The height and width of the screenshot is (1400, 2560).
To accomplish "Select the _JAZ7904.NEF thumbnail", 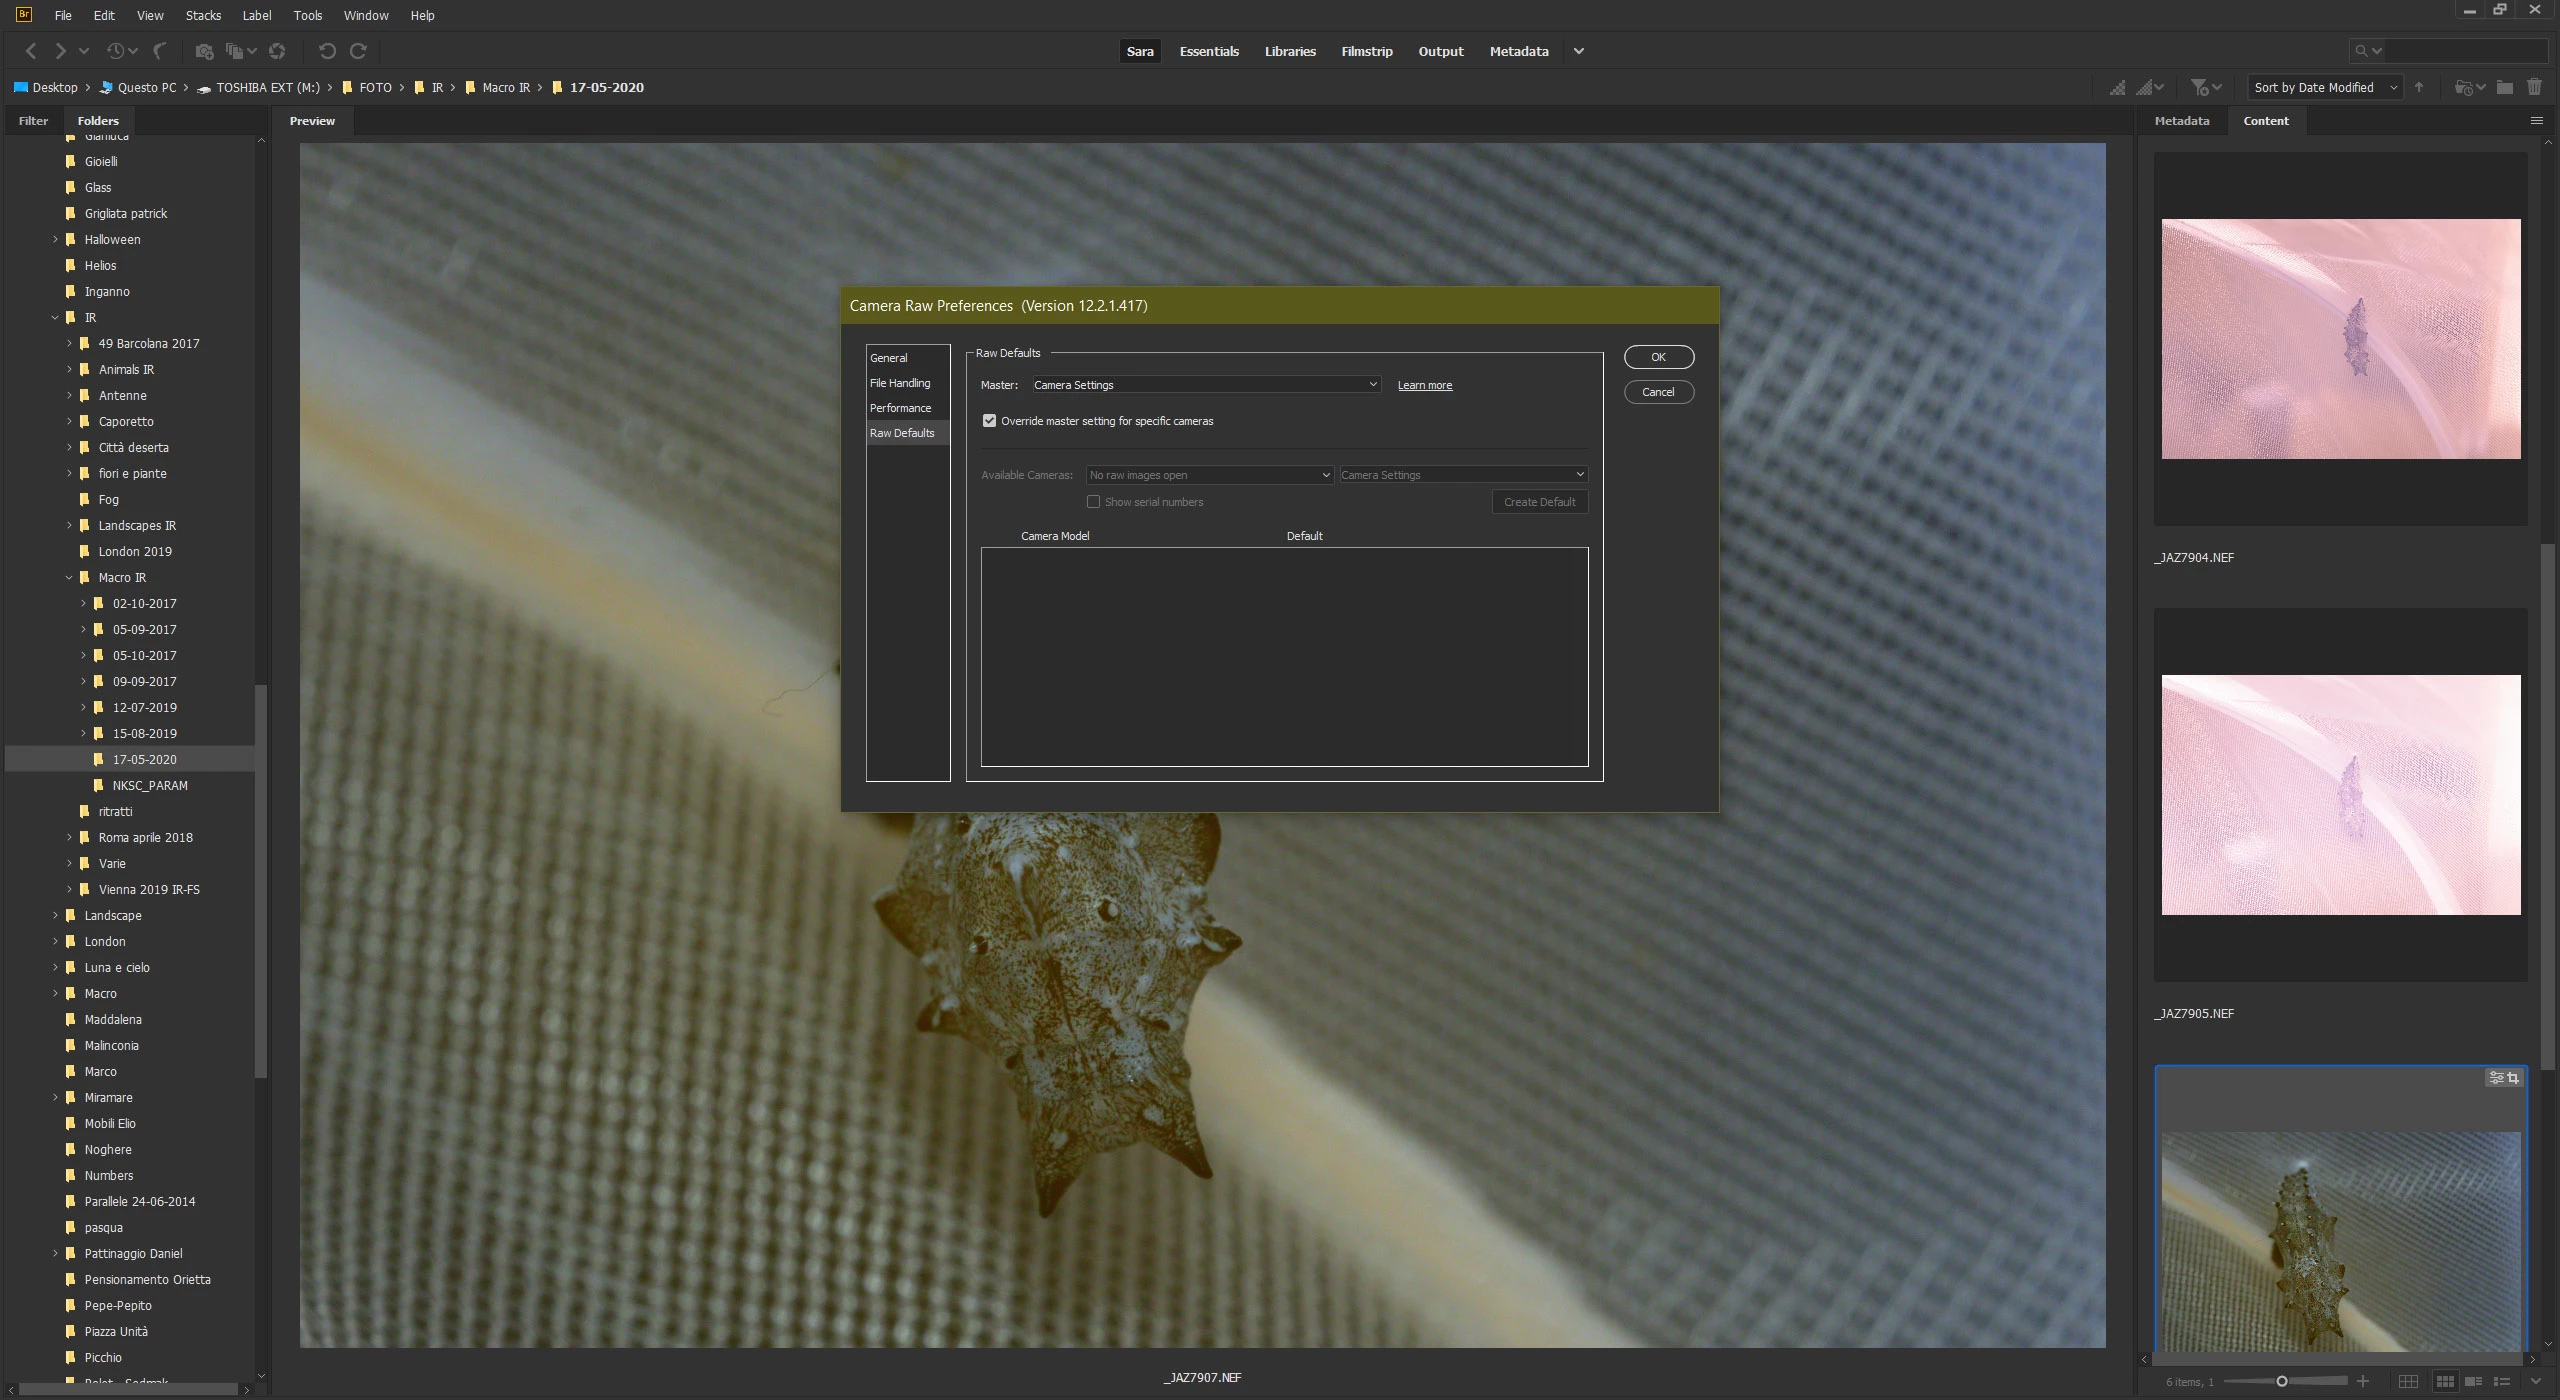I will 2340,340.
